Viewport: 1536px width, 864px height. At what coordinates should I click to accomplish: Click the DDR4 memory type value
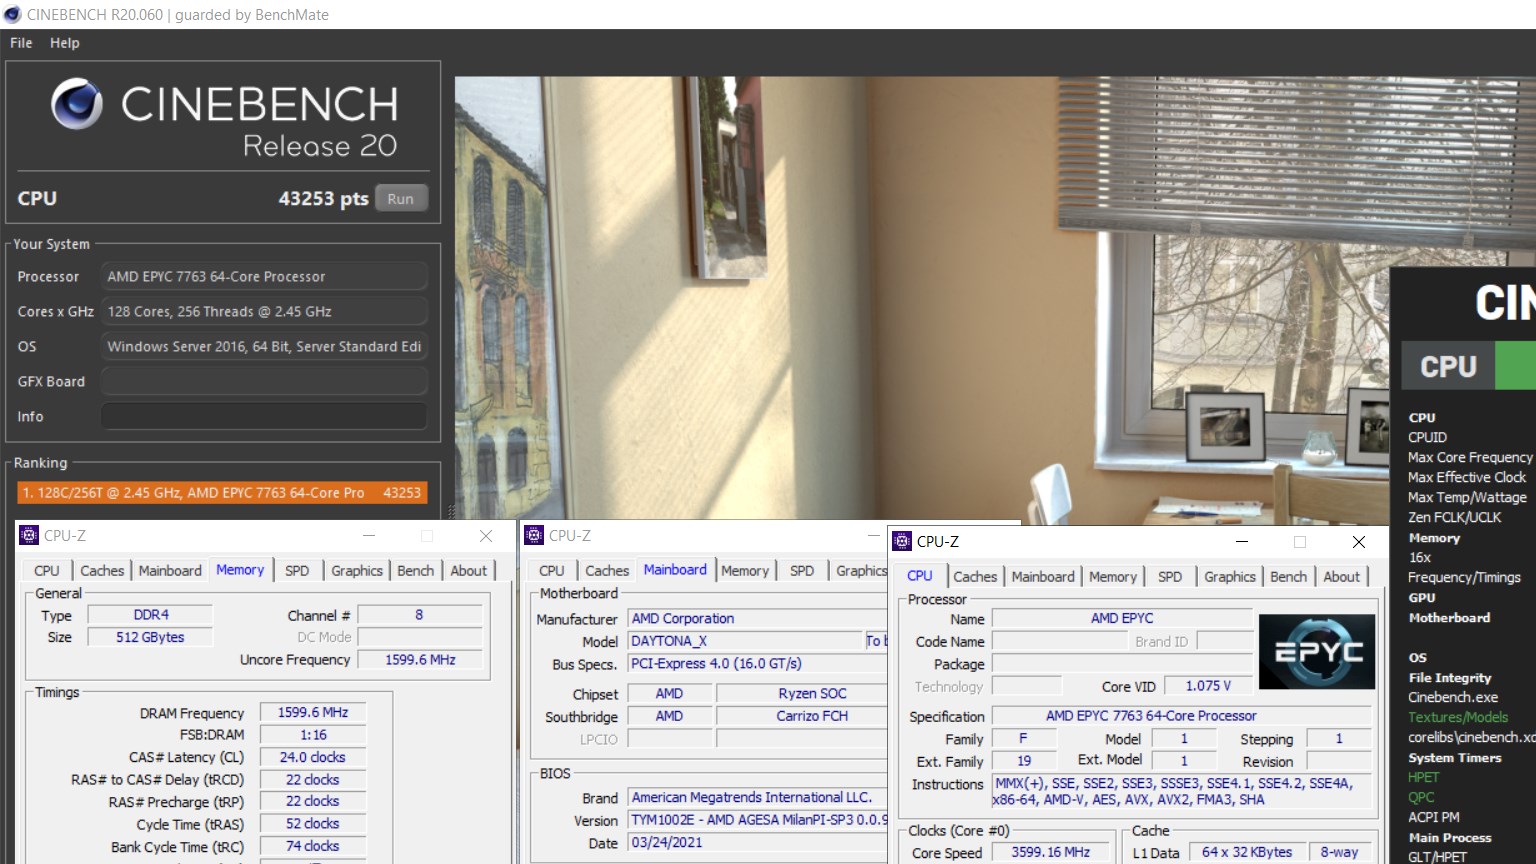[x=151, y=615]
